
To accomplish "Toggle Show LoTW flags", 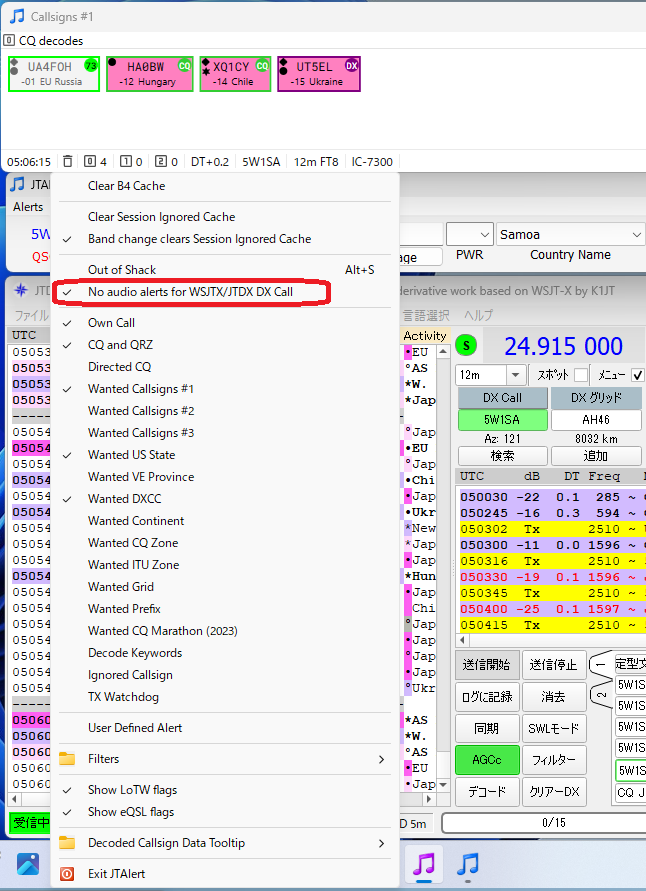I will pos(225,790).
